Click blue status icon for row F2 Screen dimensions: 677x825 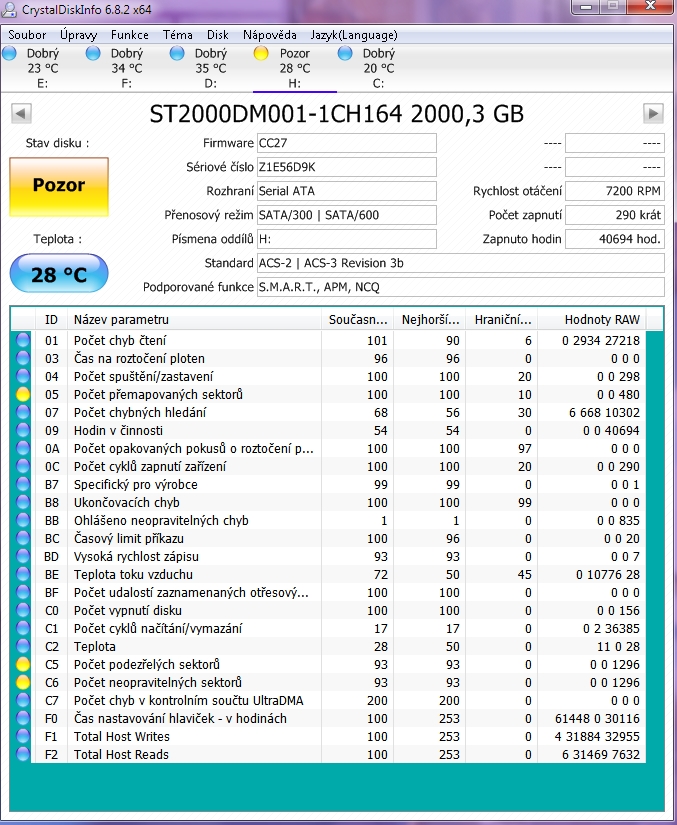click(23, 754)
